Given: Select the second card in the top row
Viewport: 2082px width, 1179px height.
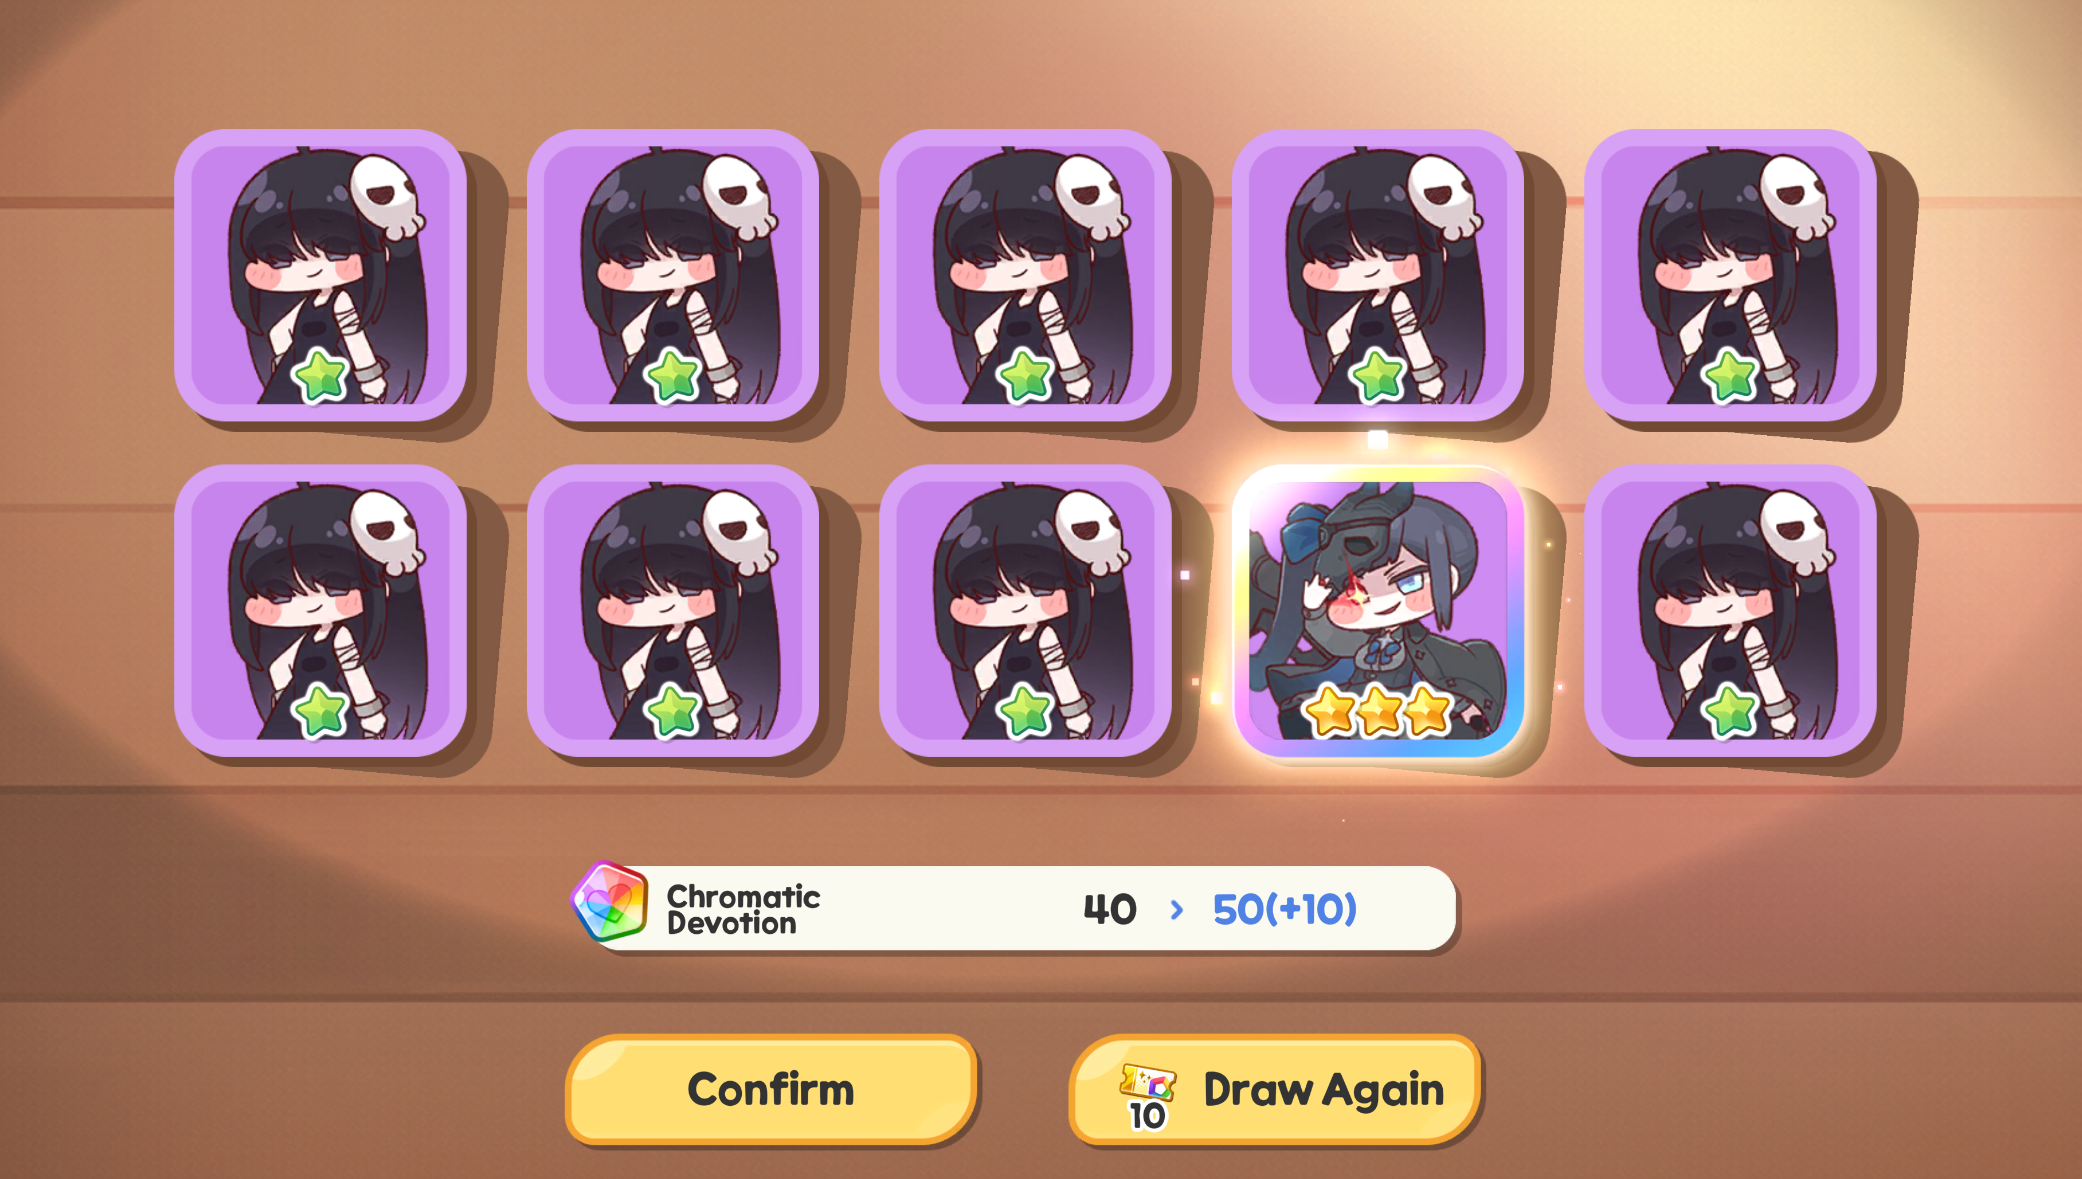Looking at the screenshot, I should [673, 276].
